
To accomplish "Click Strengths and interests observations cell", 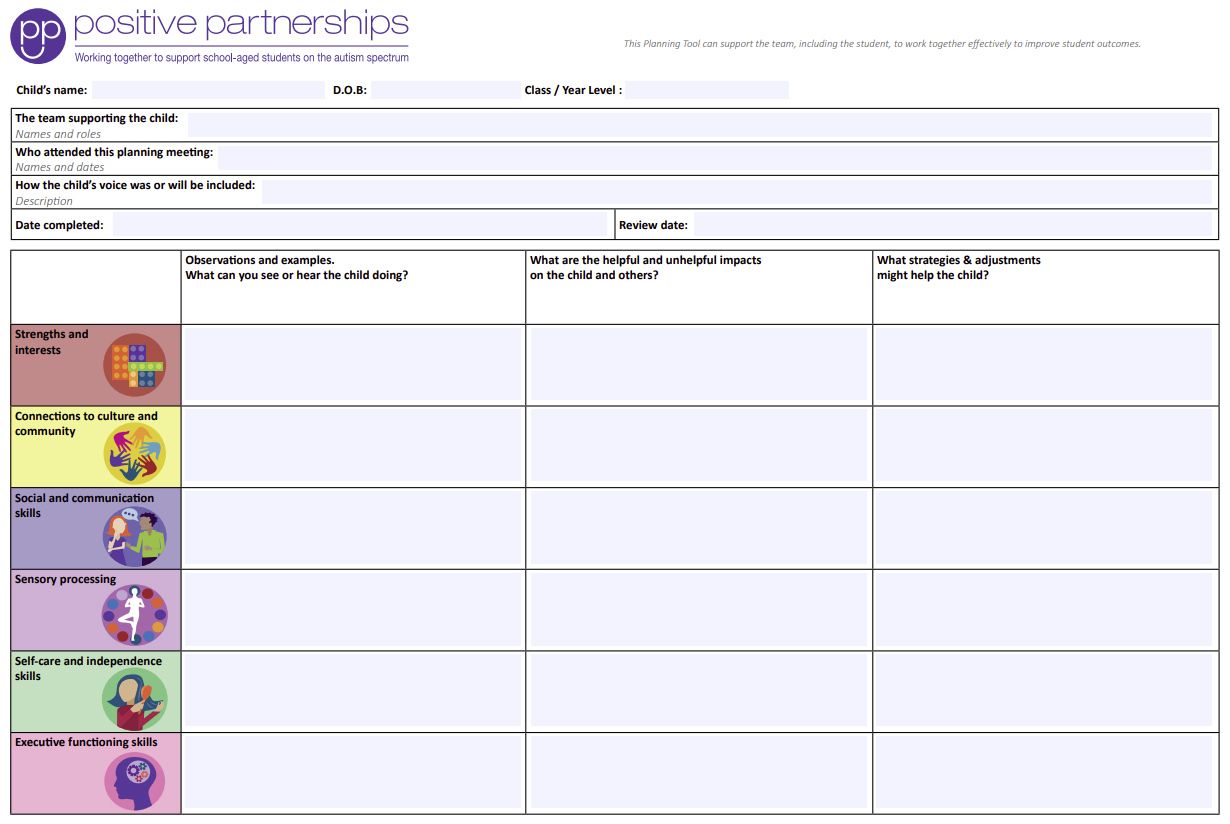I will tap(354, 365).
